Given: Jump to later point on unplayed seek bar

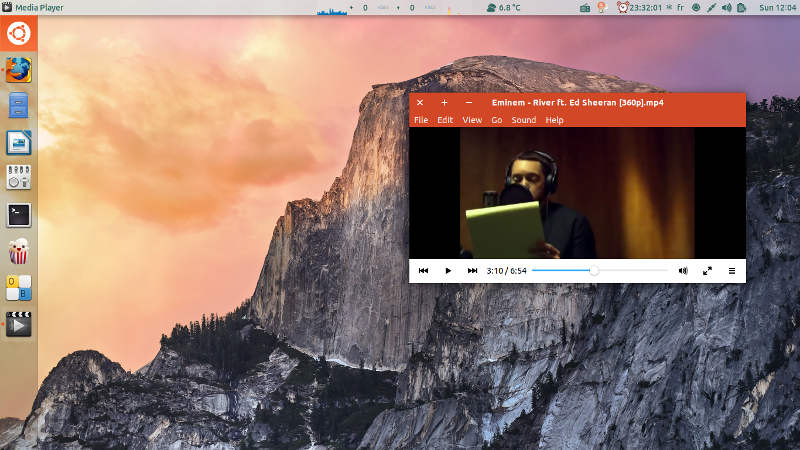Looking at the screenshot, I should pyautogui.click(x=633, y=270).
